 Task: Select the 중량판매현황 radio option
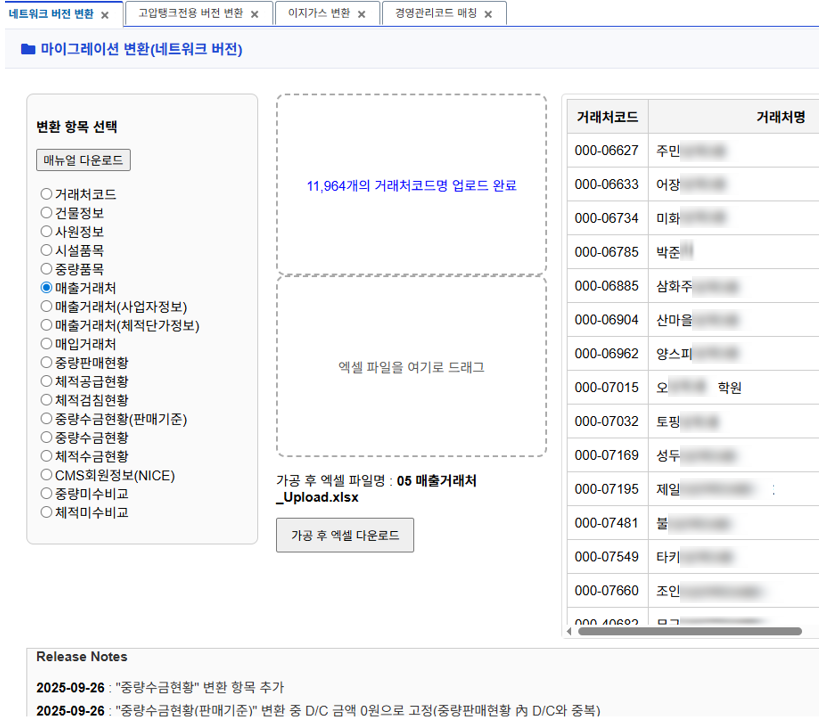pos(46,363)
